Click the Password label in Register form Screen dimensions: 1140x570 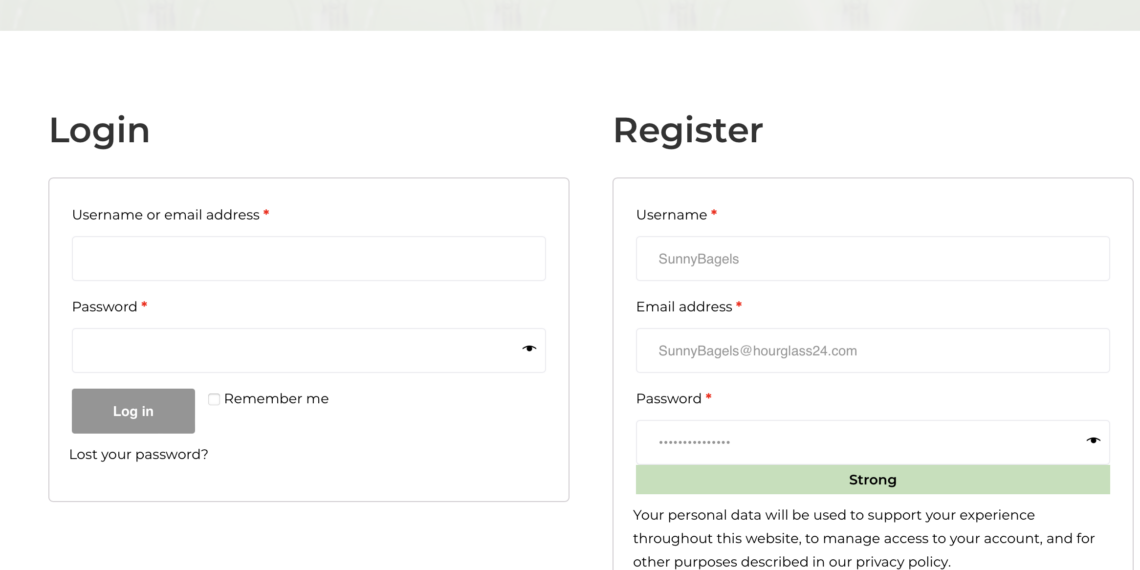669,398
